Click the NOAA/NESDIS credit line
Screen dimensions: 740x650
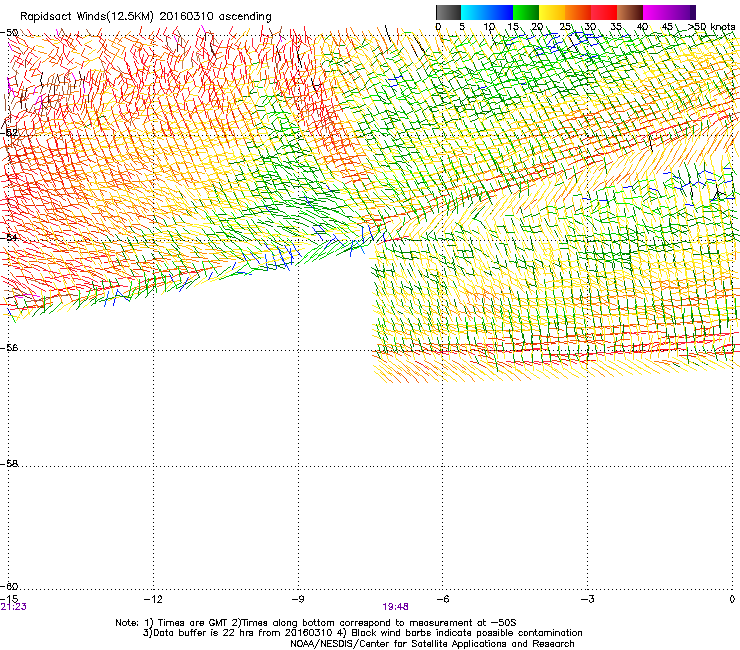(x=432, y=644)
